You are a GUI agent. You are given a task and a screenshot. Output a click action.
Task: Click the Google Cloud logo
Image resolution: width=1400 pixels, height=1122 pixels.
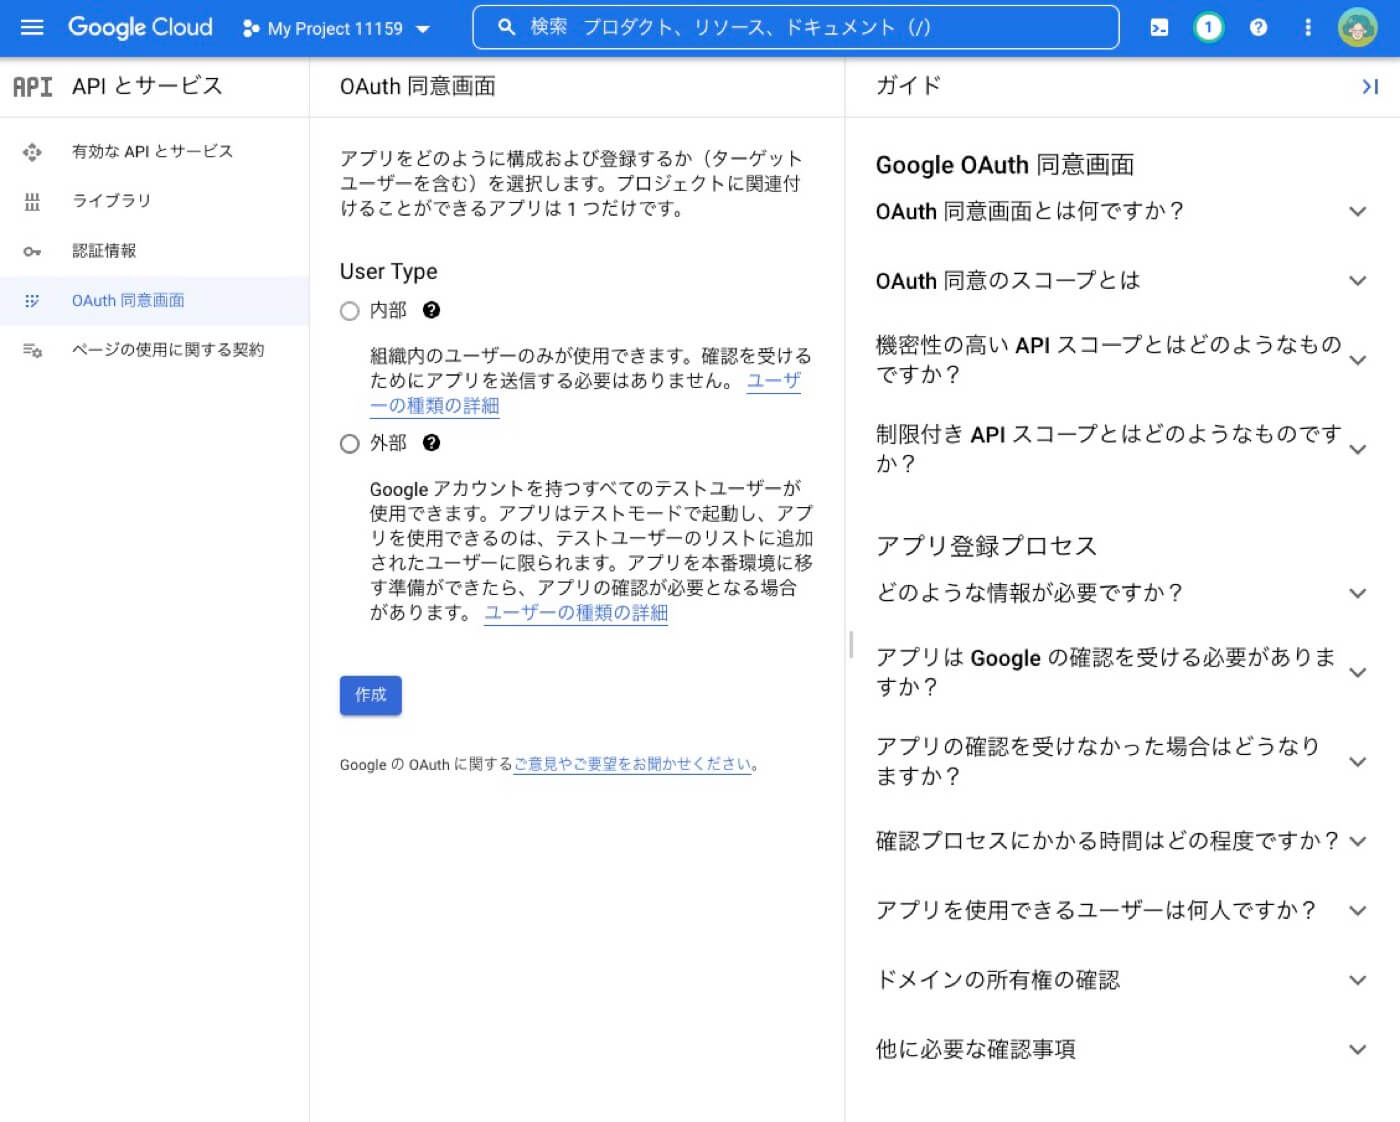point(139,27)
